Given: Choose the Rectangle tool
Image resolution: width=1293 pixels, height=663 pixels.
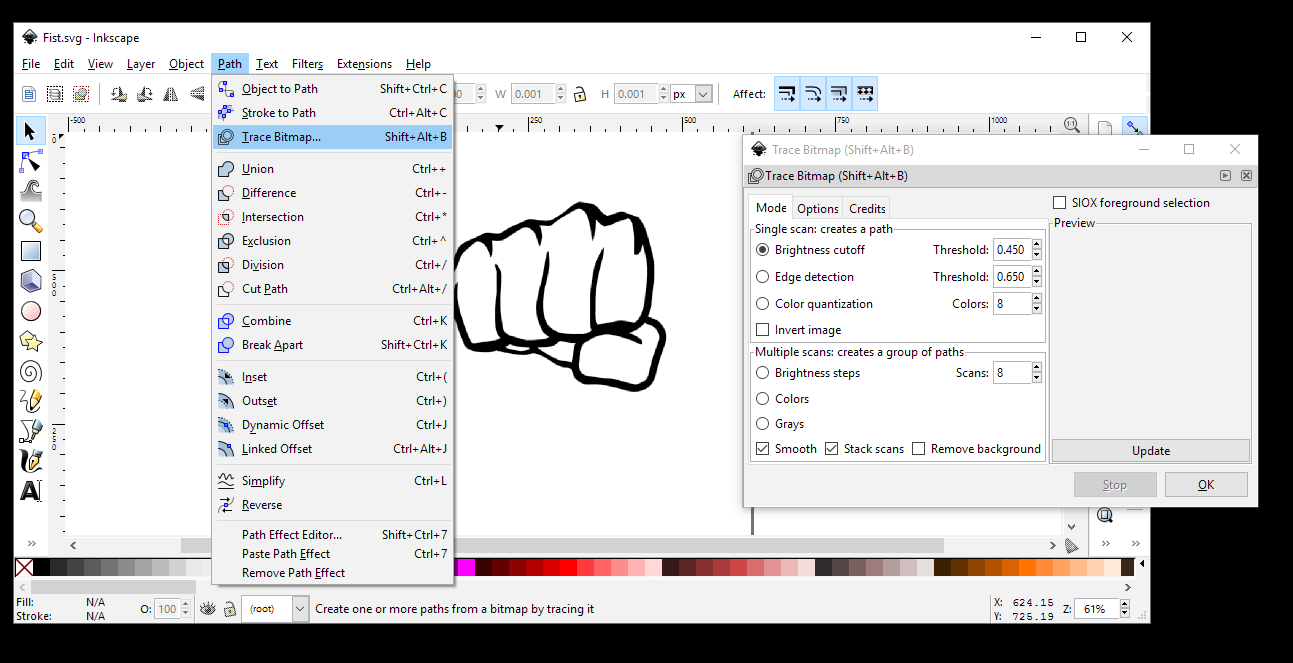Looking at the screenshot, I should 30,250.
